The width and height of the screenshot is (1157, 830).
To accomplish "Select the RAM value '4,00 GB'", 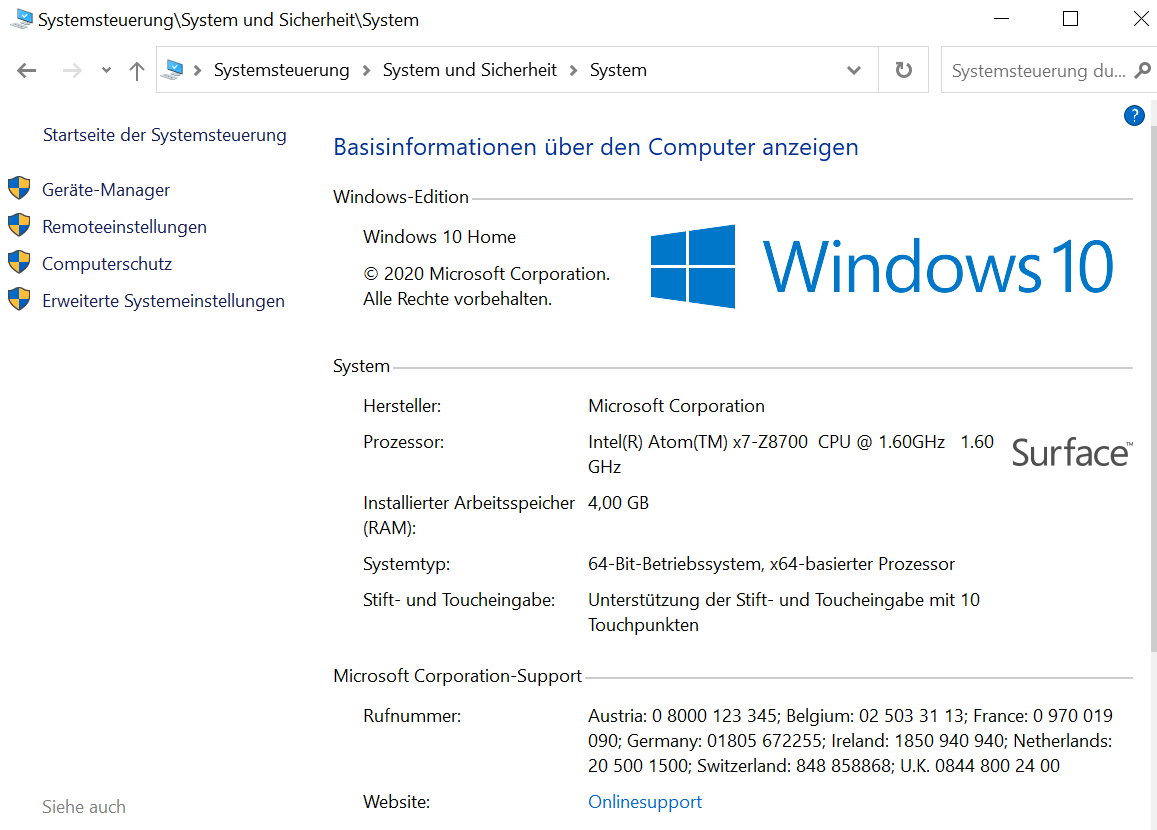I will (618, 503).
